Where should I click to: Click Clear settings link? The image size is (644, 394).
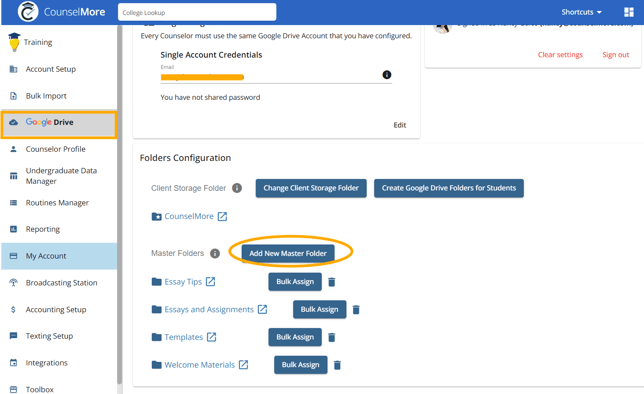[560, 55]
